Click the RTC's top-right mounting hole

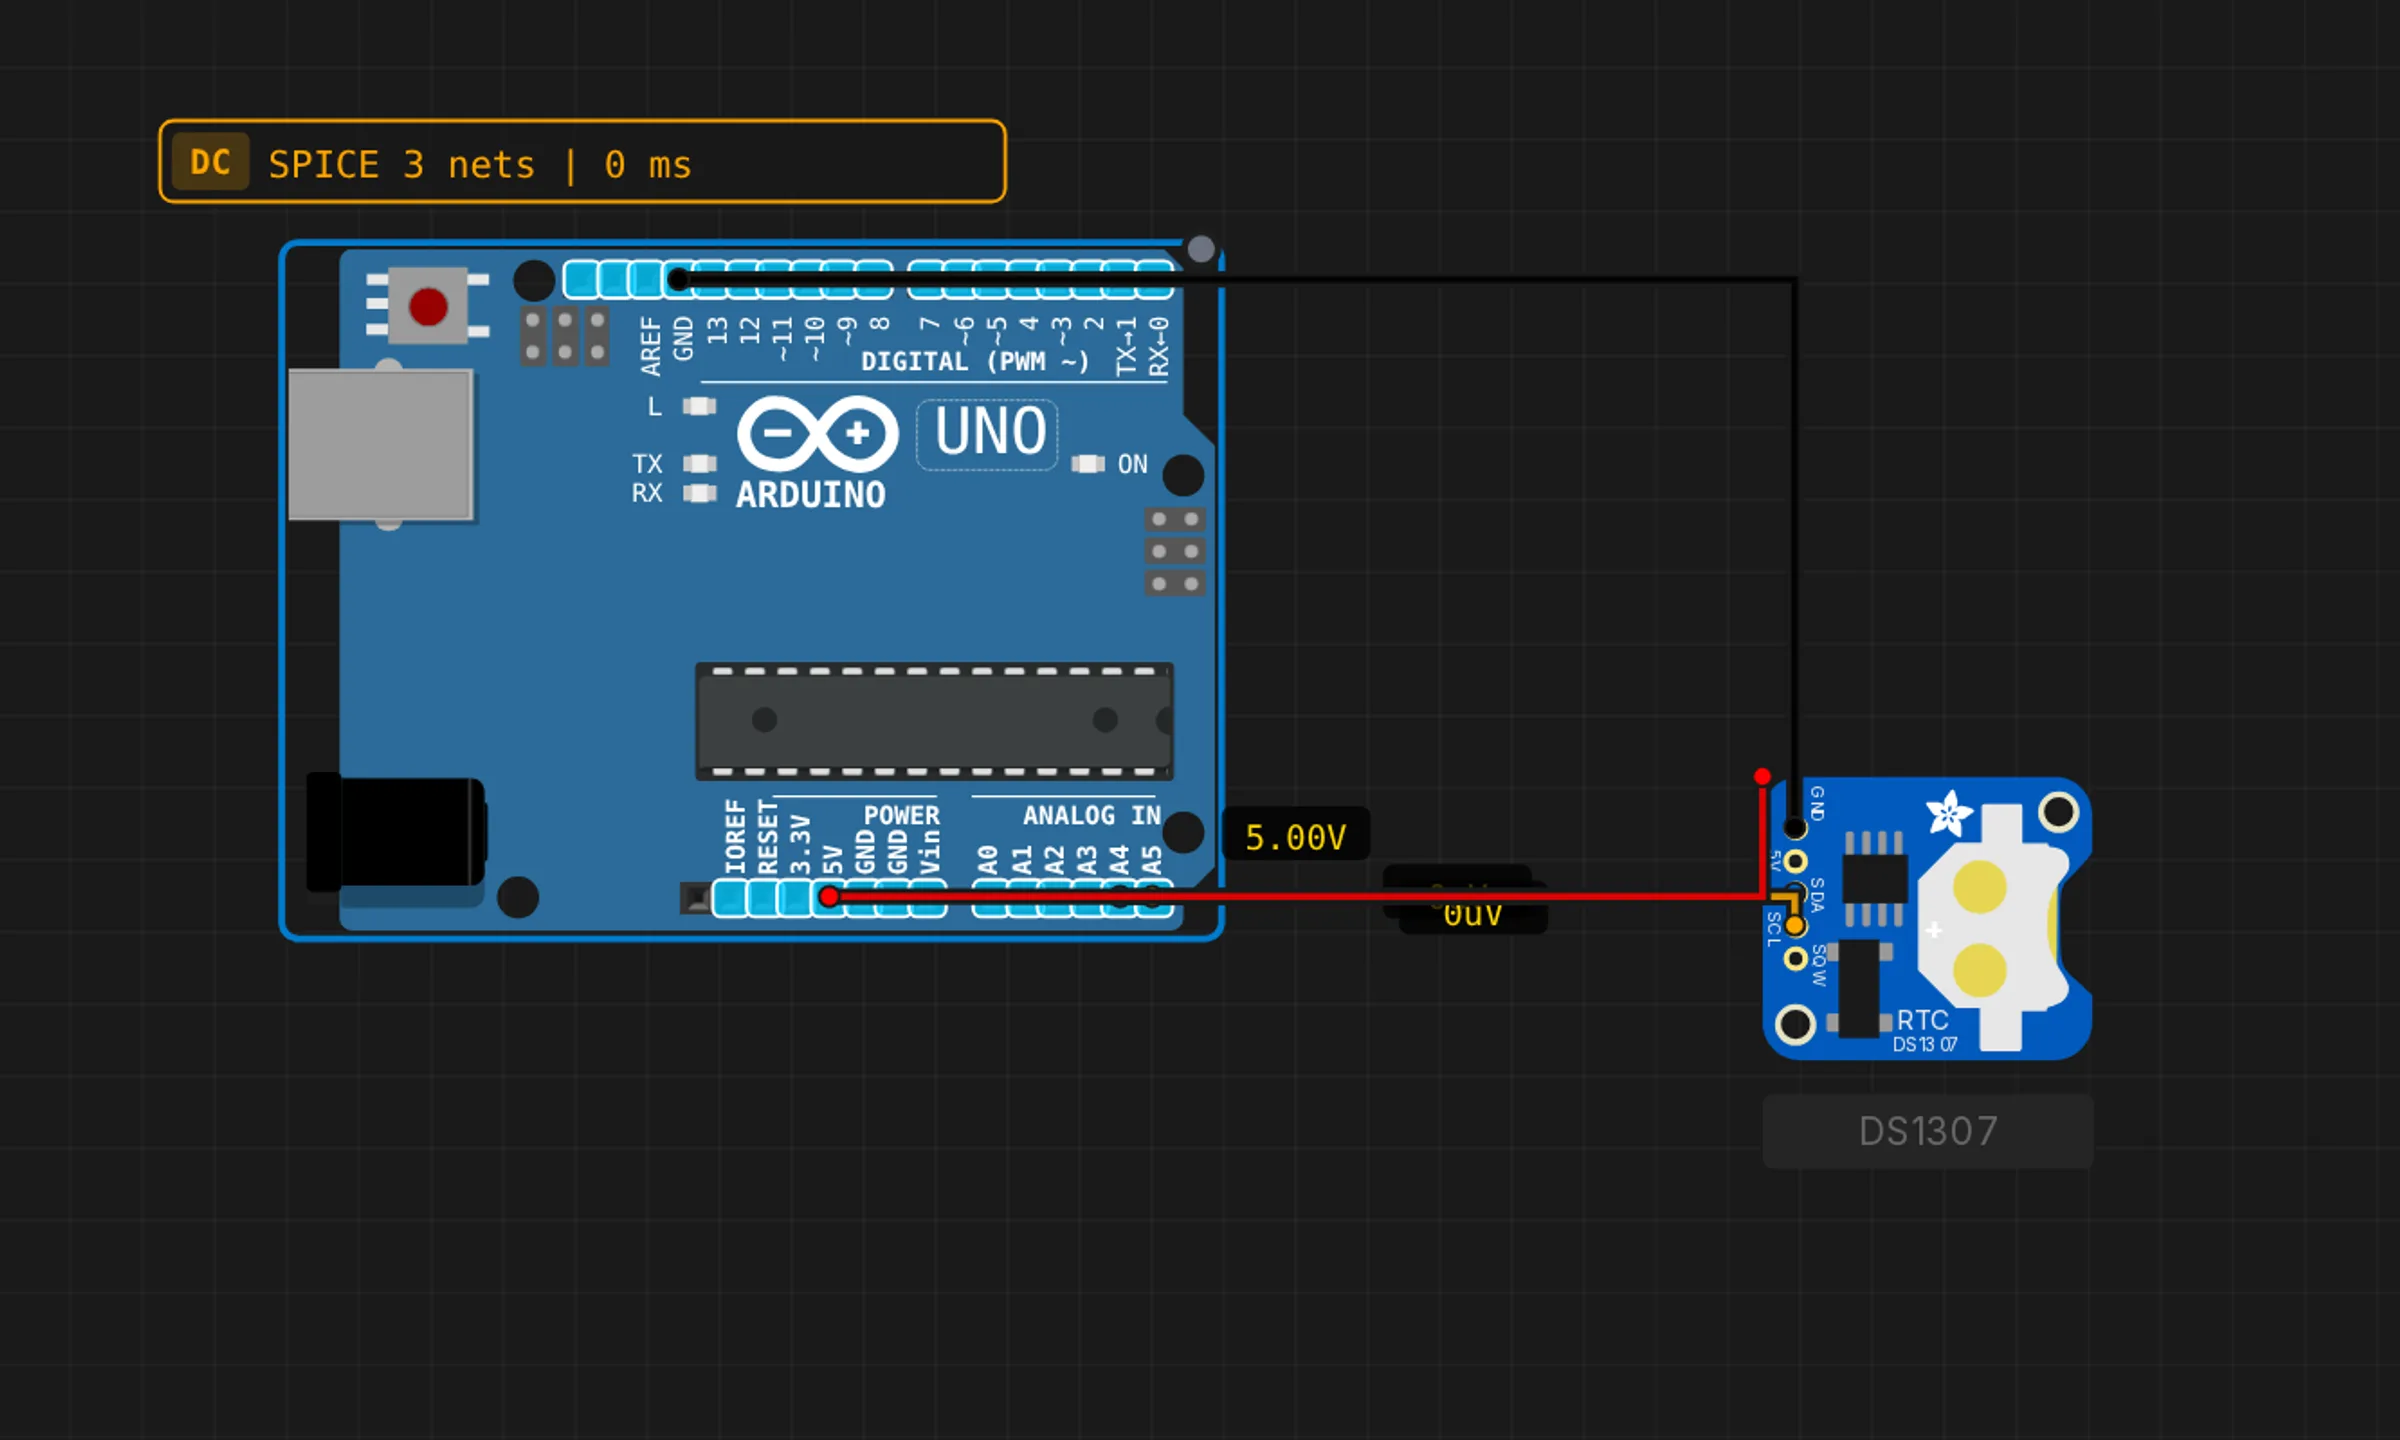tap(2059, 812)
